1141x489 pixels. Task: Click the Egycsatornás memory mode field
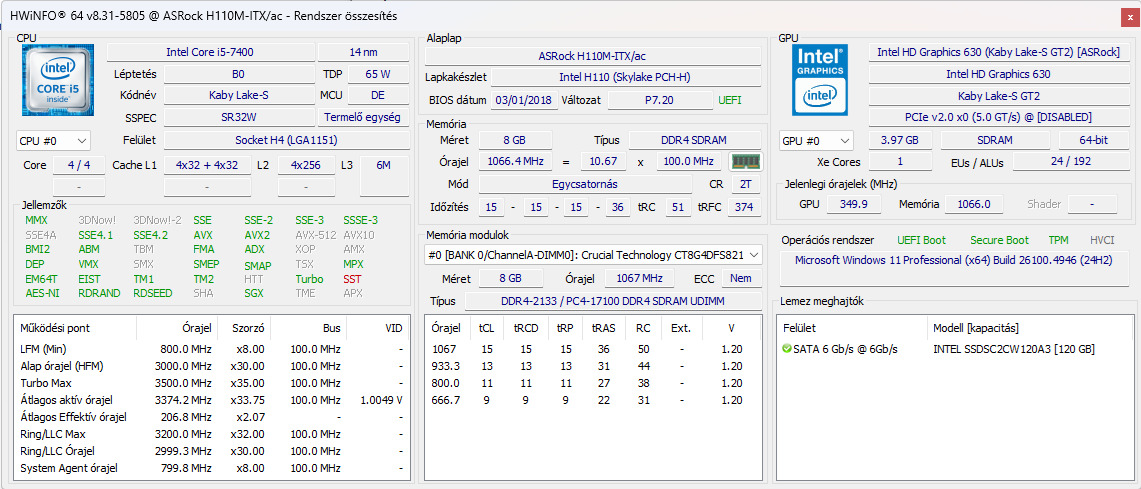(x=586, y=184)
